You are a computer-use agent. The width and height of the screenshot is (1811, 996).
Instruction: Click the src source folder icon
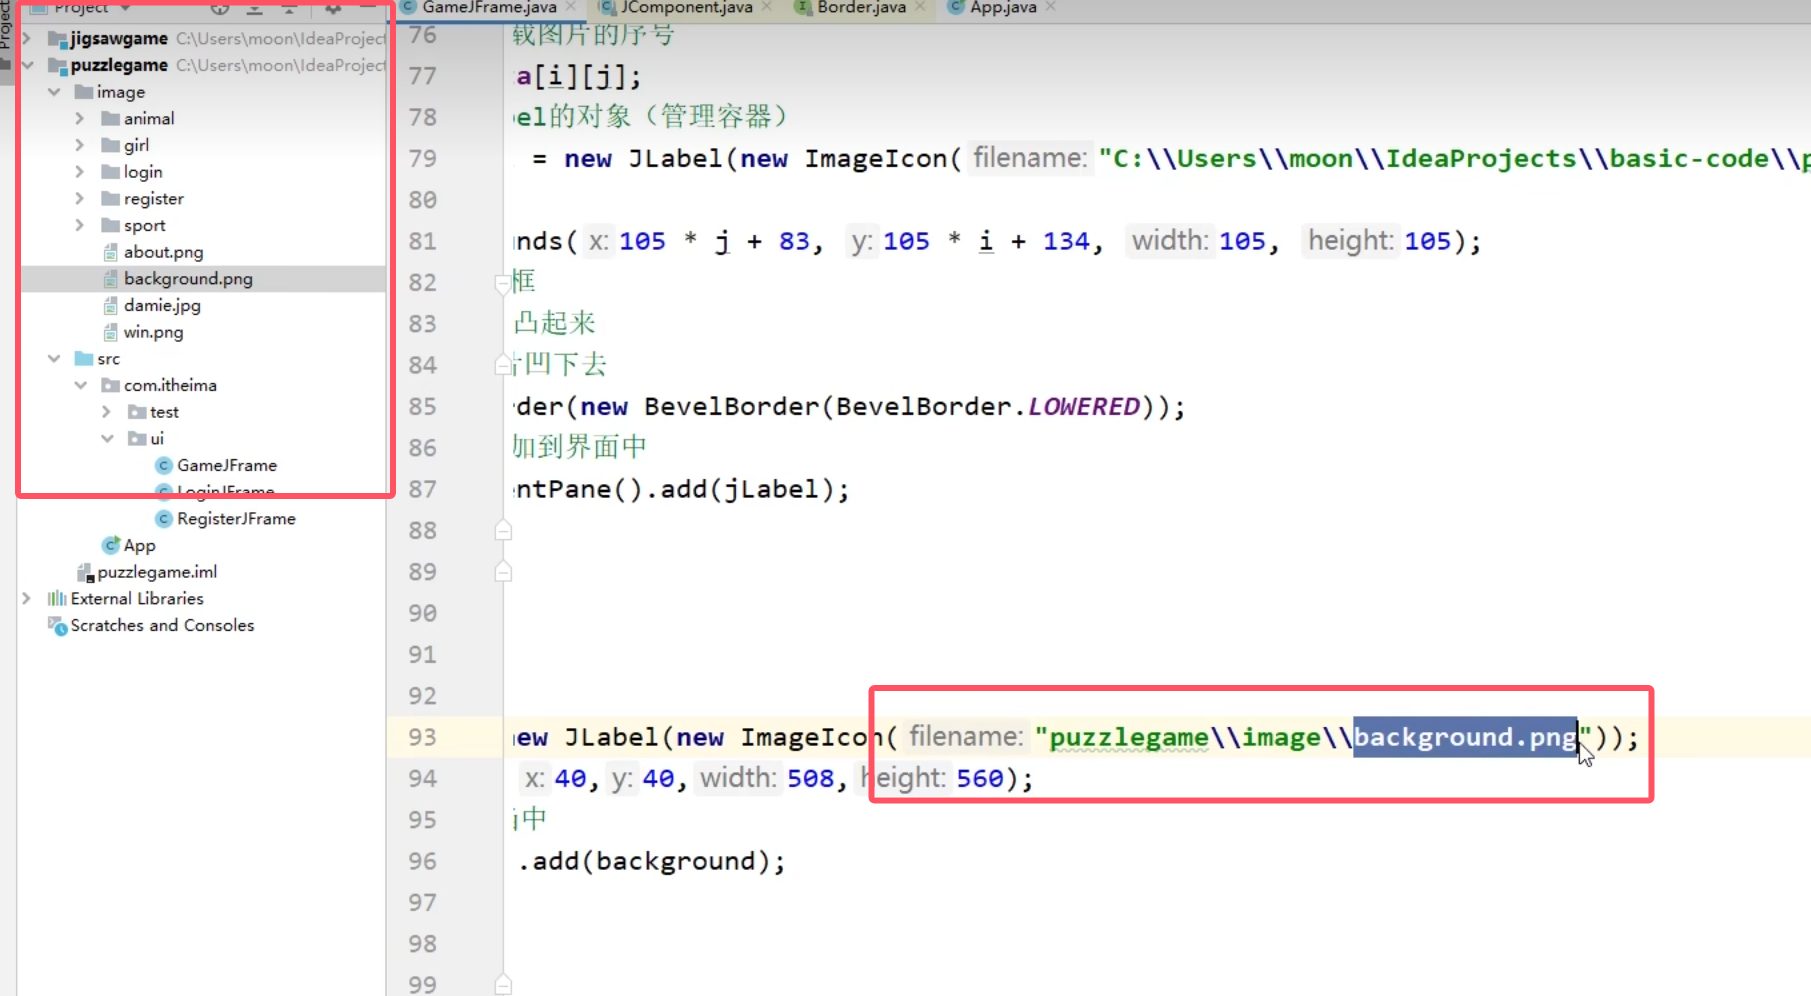(84, 359)
